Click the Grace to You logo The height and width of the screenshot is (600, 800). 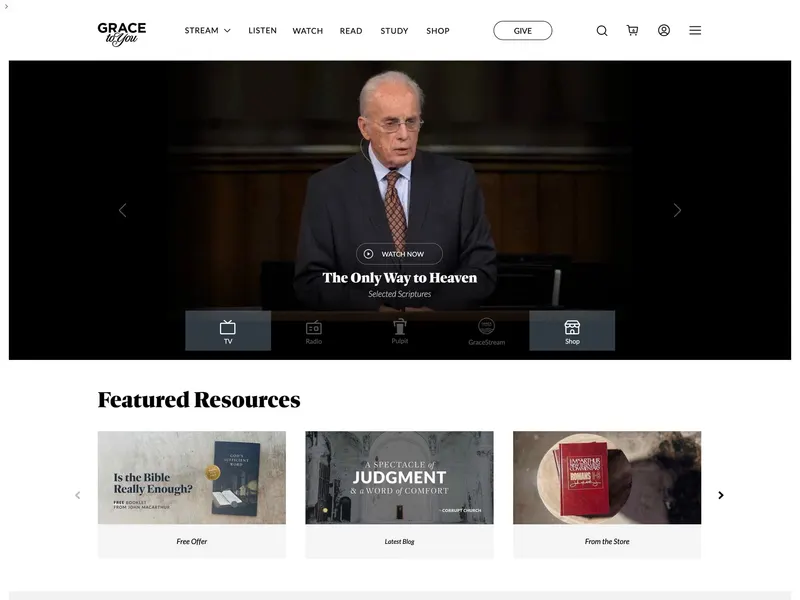[x=122, y=34]
